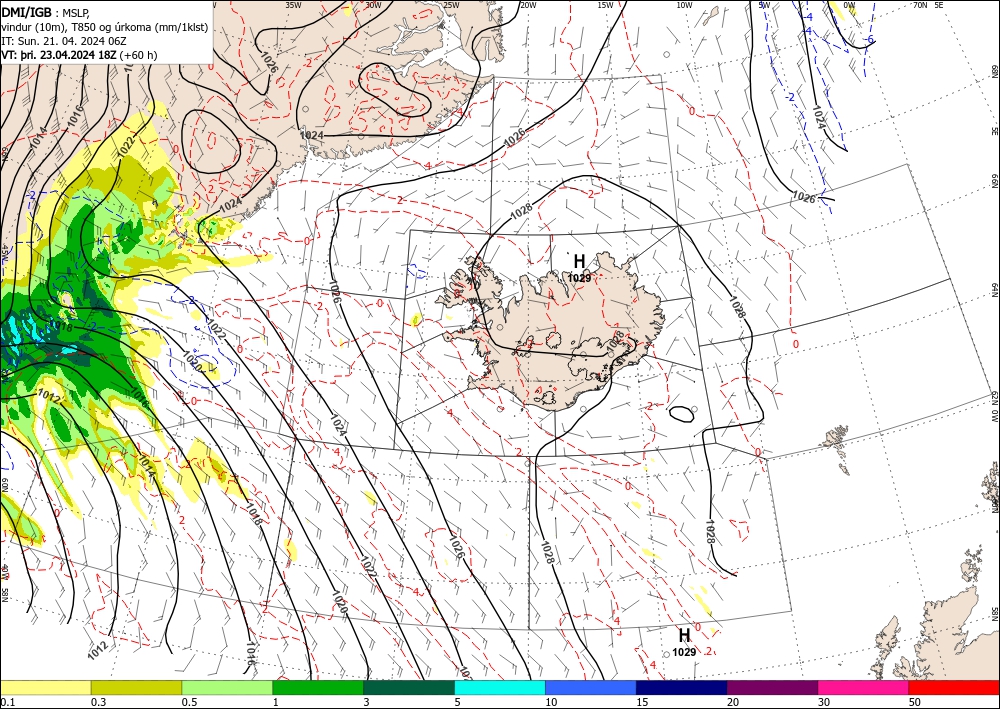This screenshot has height=709, width=1000.
Task: Click the '15' legend scale value
Action: [x=642, y=702]
